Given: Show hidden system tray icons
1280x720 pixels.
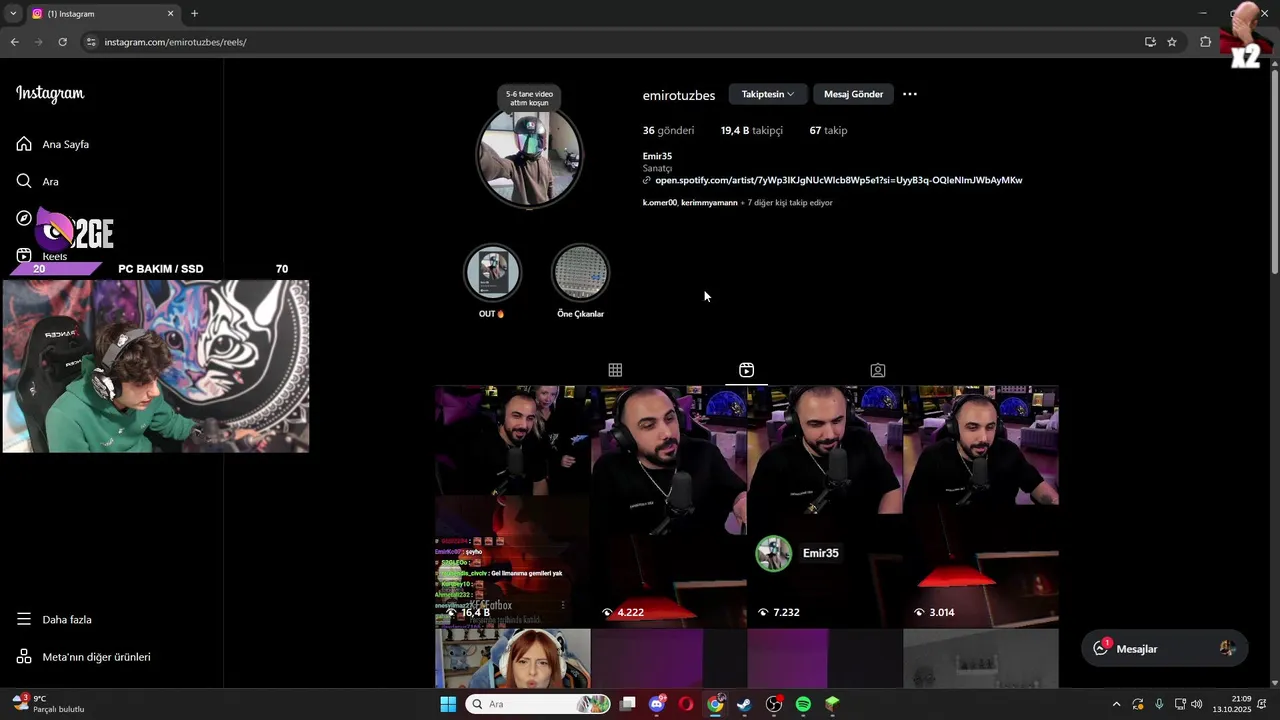Looking at the screenshot, I should click(x=1116, y=704).
